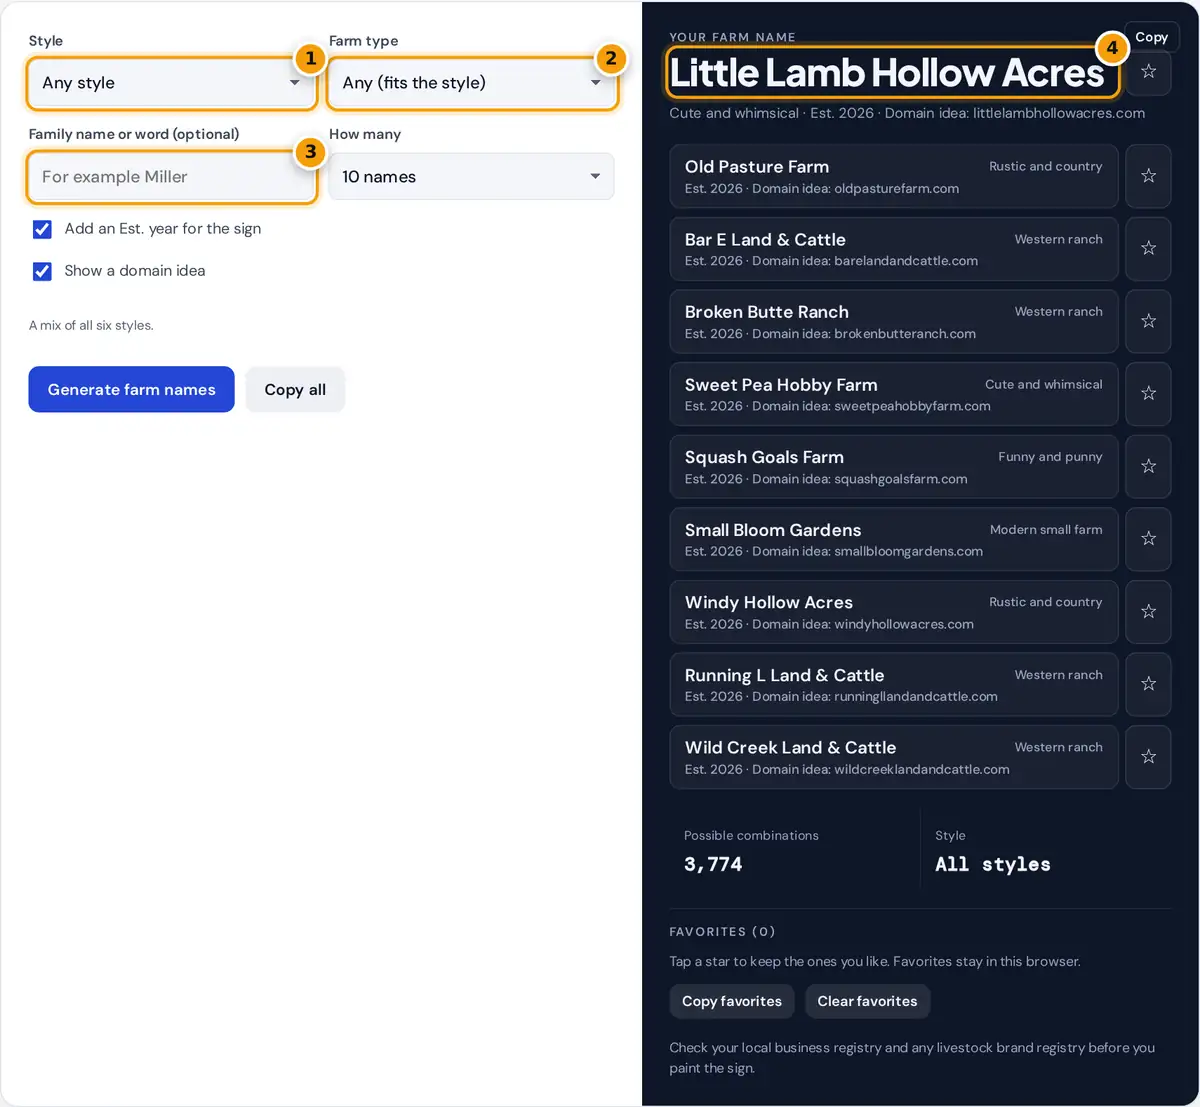Click Generate farm names button

click(x=131, y=390)
